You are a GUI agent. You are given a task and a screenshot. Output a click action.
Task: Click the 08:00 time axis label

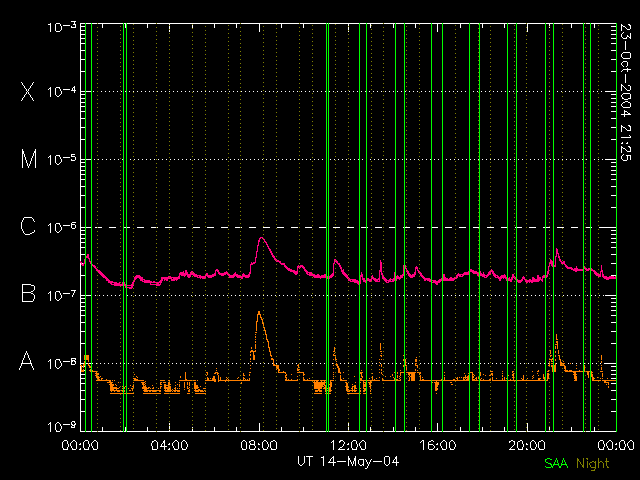259,445
